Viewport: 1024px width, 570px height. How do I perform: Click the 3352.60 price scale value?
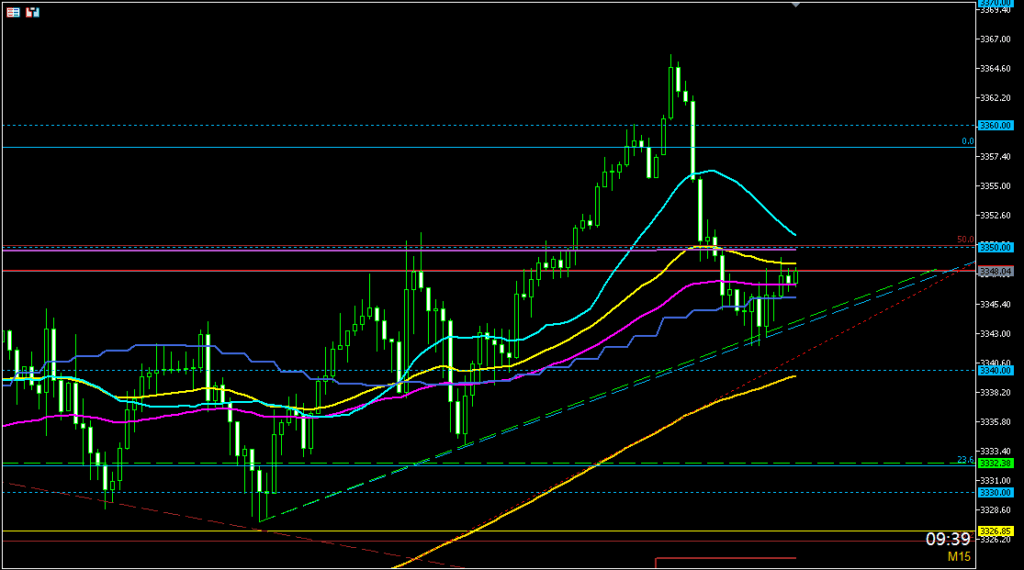pyautogui.click(x=995, y=215)
